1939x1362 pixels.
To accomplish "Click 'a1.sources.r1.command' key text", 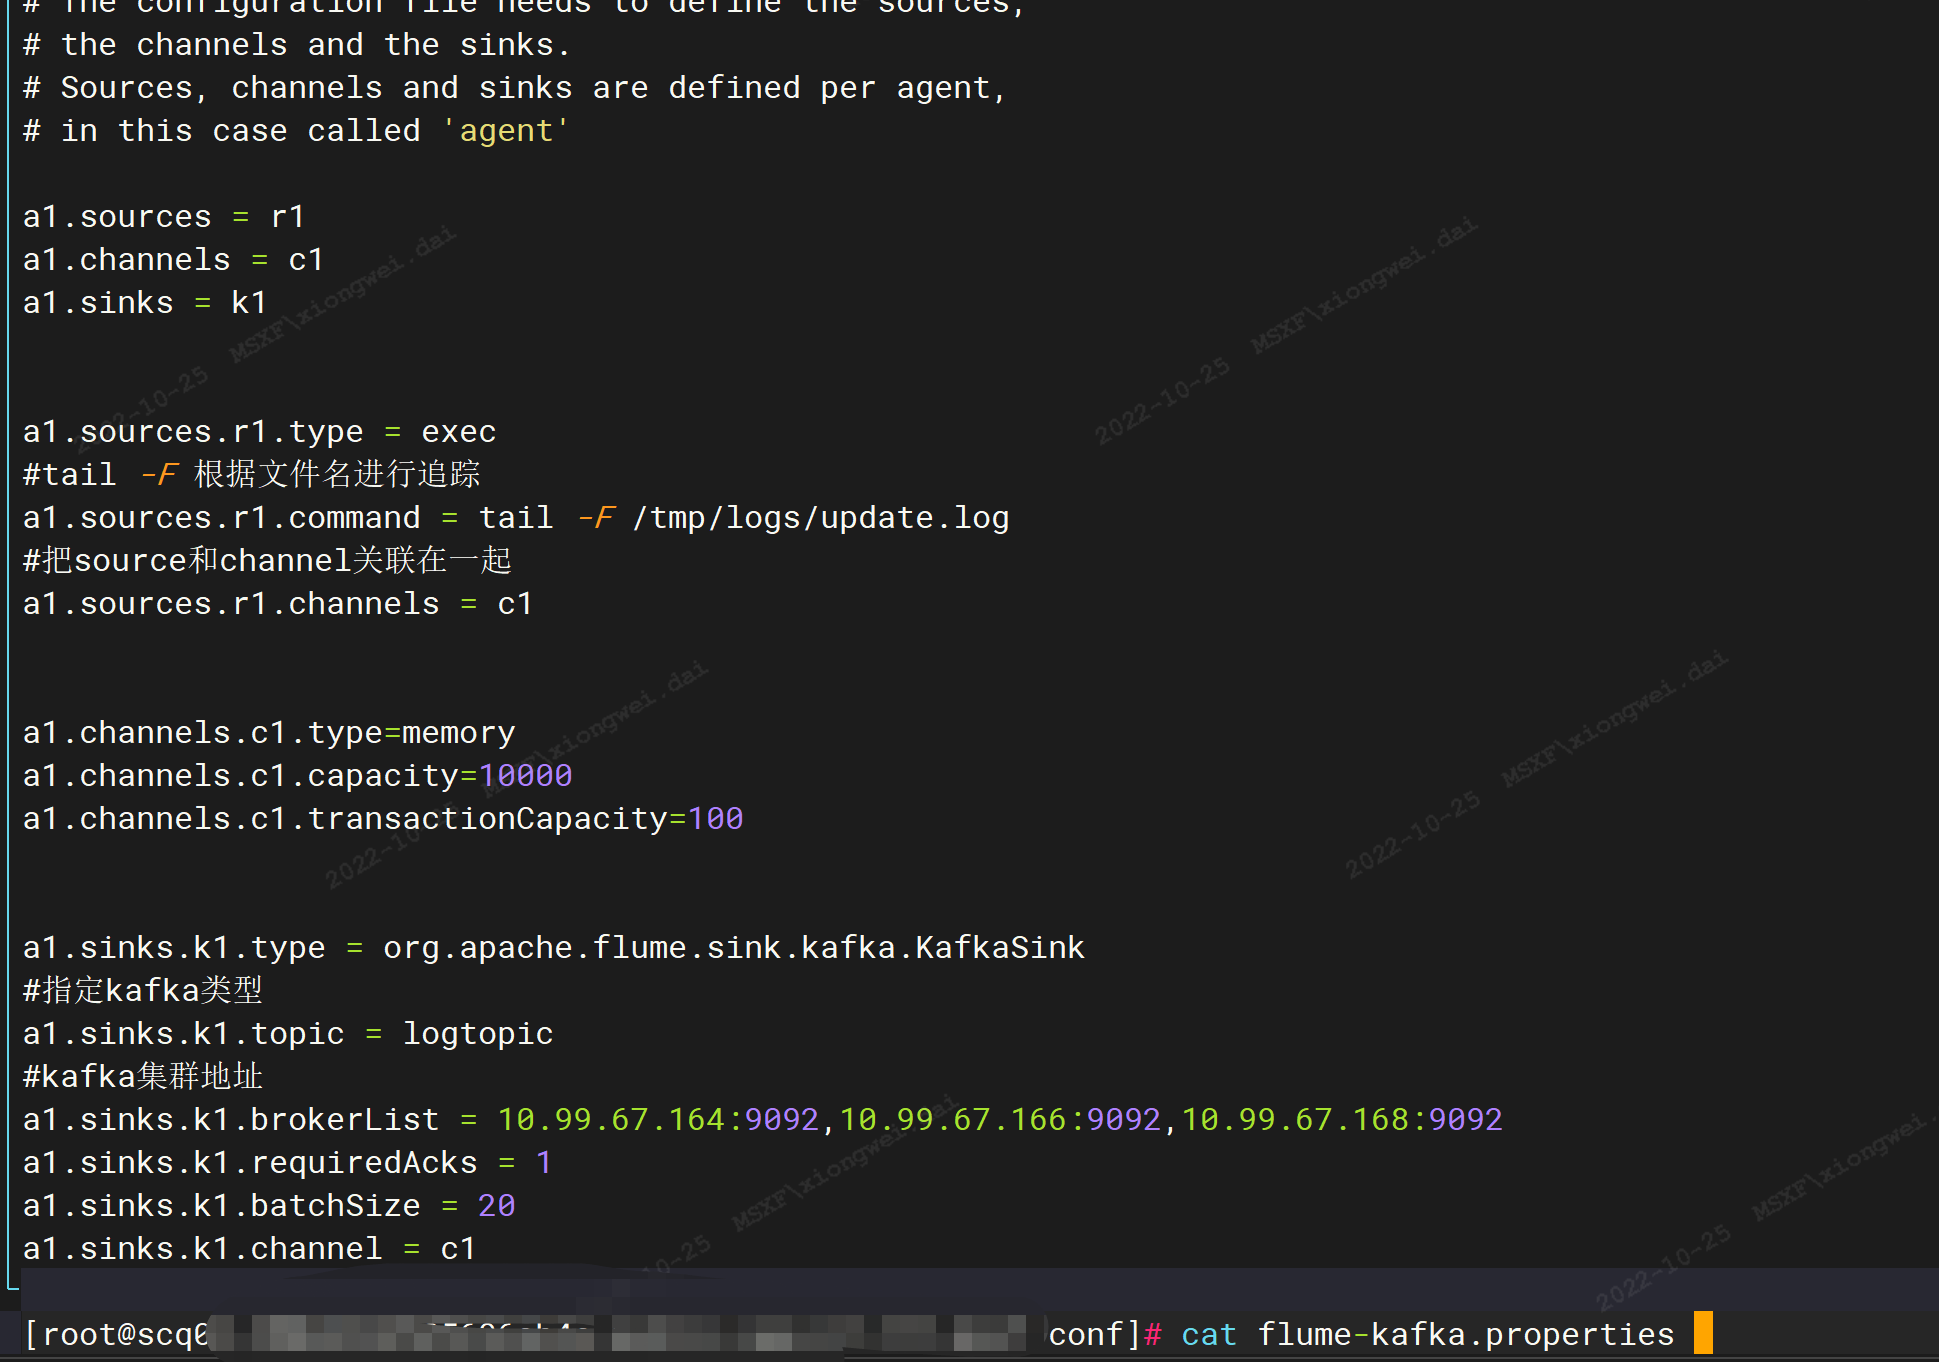I will coord(222,518).
